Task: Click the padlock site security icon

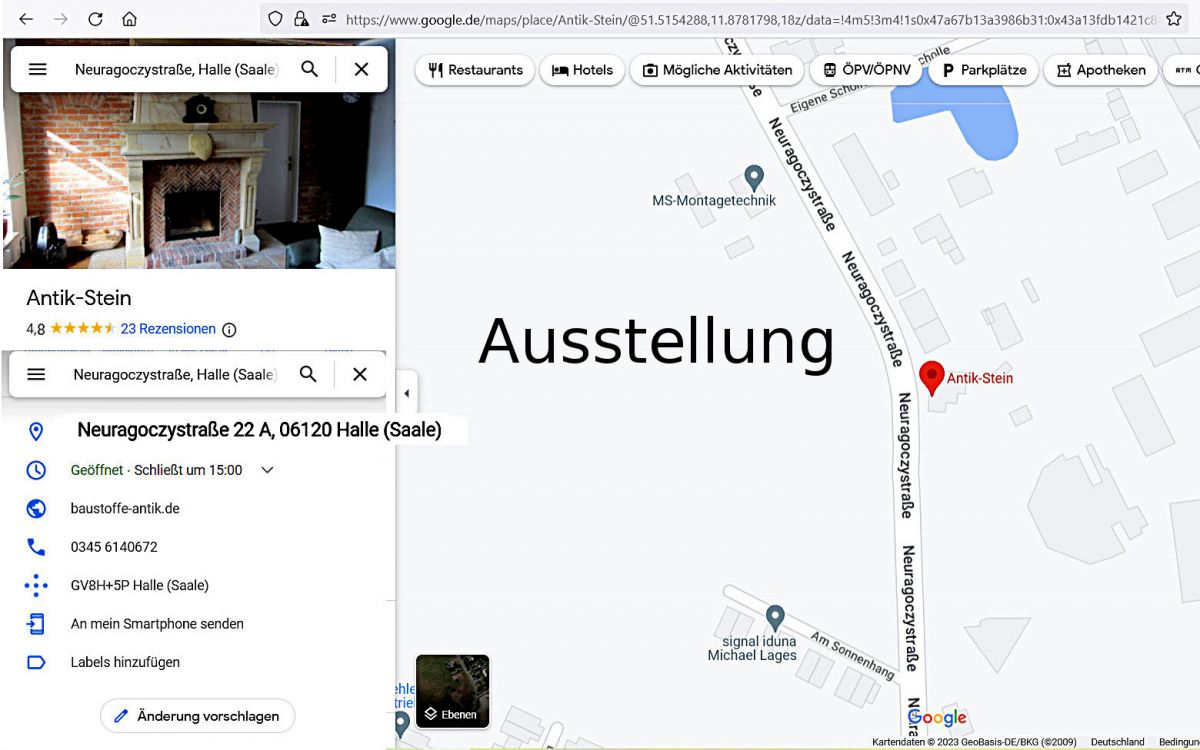Action: pyautogui.click(x=301, y=19)
